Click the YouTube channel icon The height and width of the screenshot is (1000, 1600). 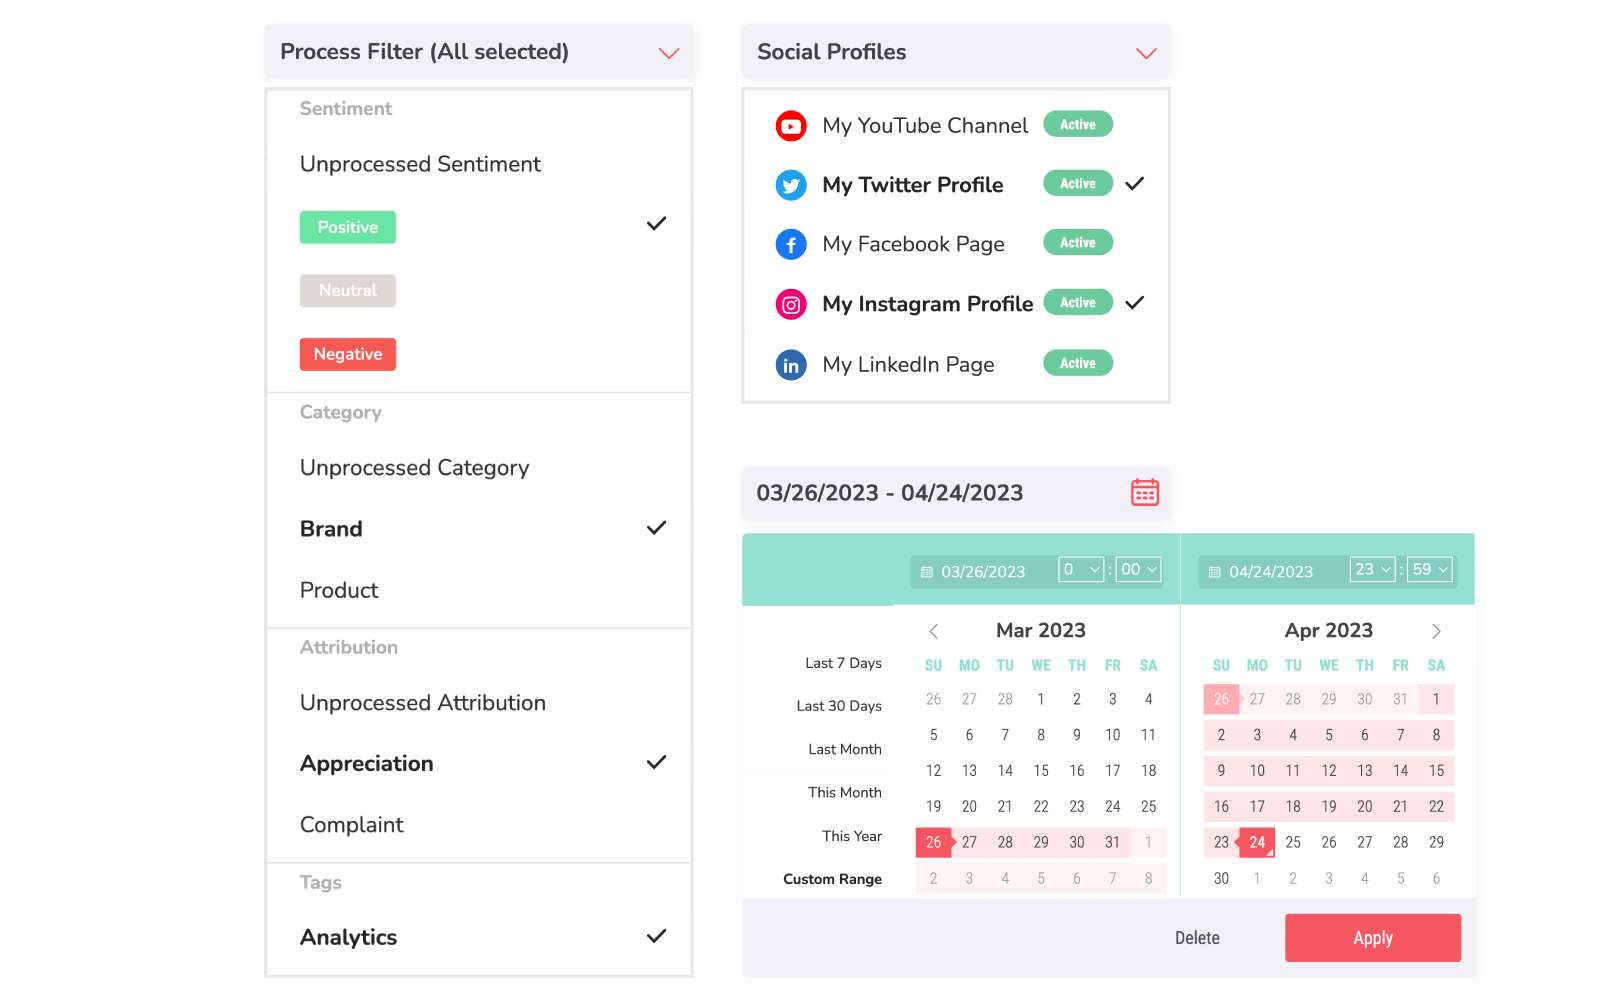click(x=791, y=126)
